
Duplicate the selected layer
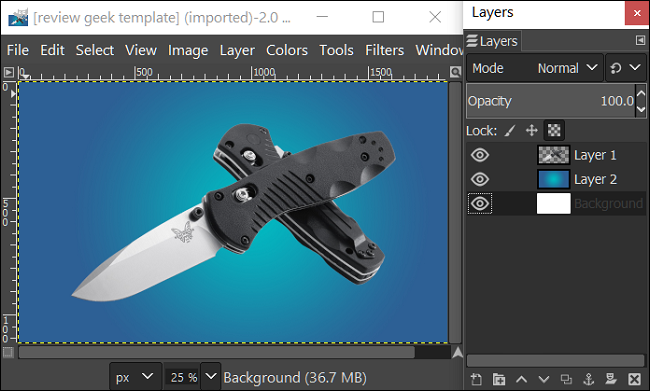[x=566, y=379]
